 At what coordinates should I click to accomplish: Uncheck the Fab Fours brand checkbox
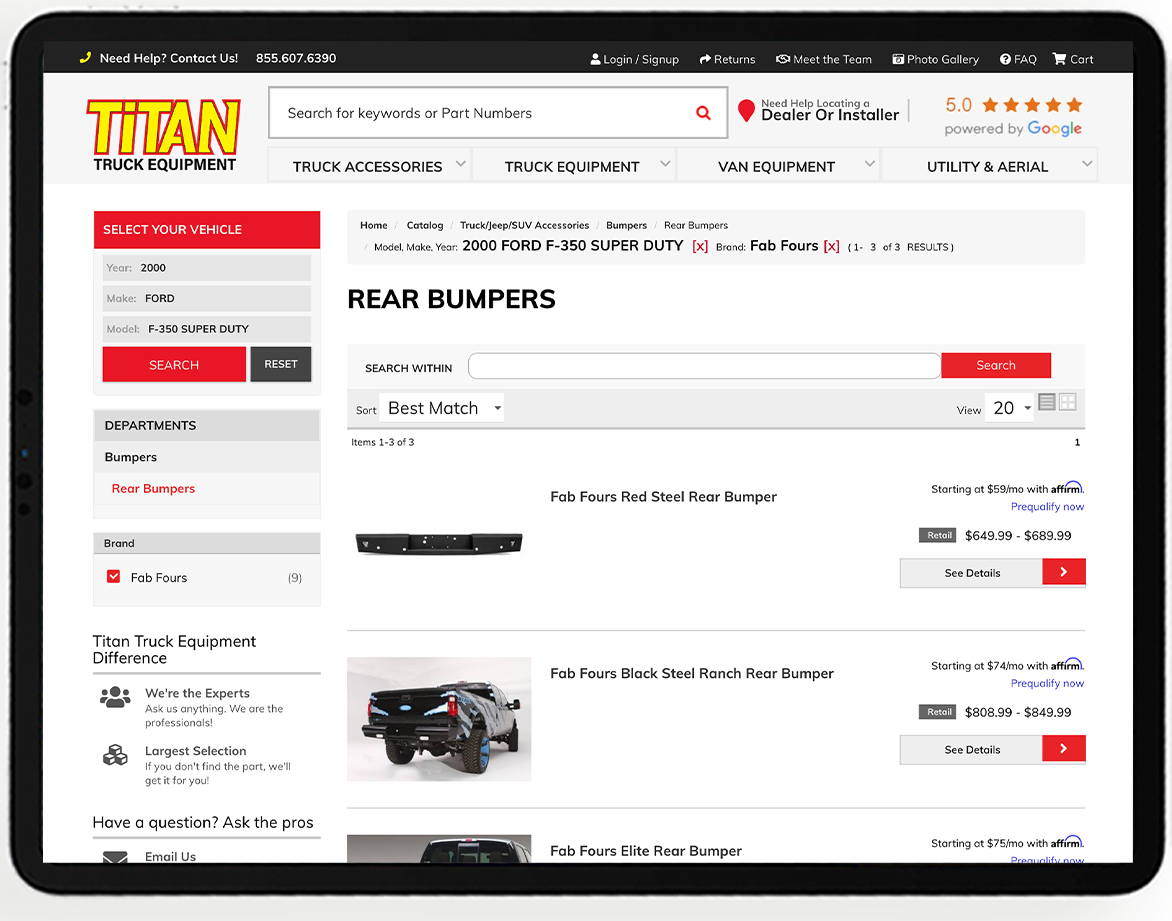click(114, 577)
